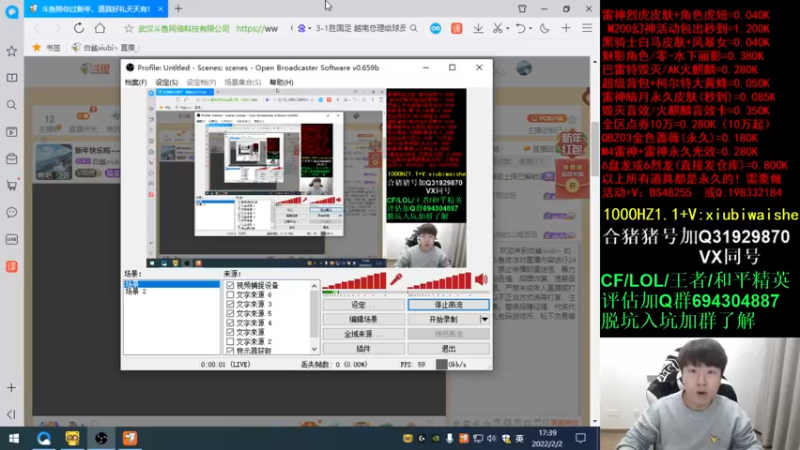Image resolution: width=800 pixels, height=450 pixels.
Task: Adjust the microphone volume bars in OBS
Action: point(355,281)
